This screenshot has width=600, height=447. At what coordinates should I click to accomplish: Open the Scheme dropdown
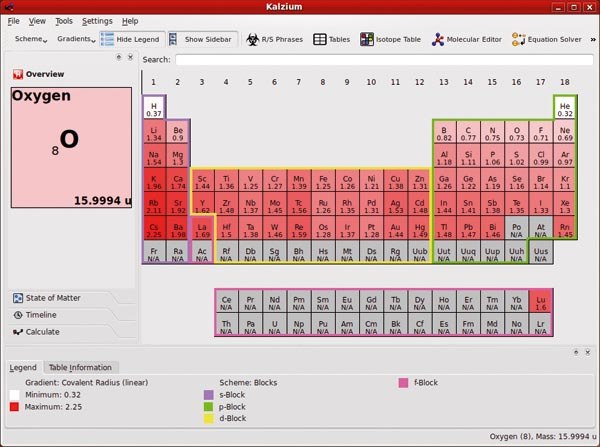point(31,39)
